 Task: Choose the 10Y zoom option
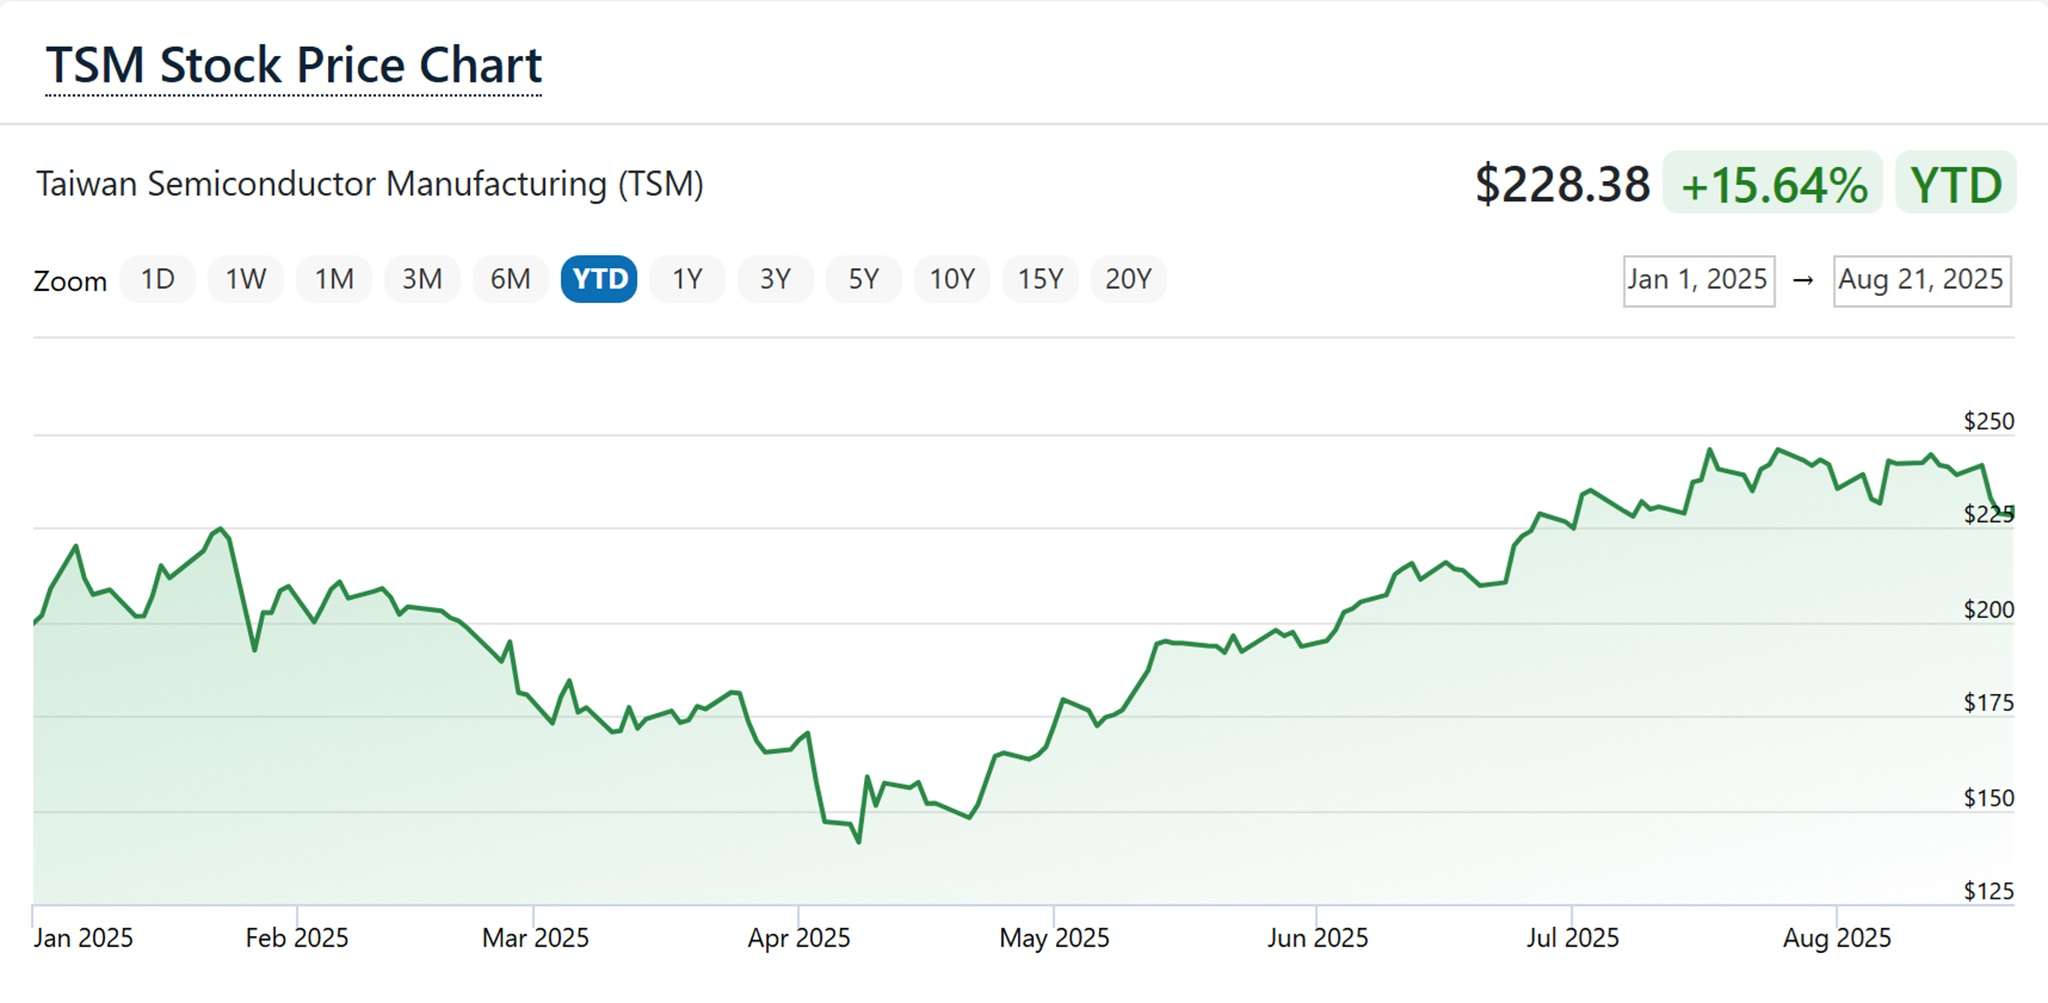pos(952,279)
